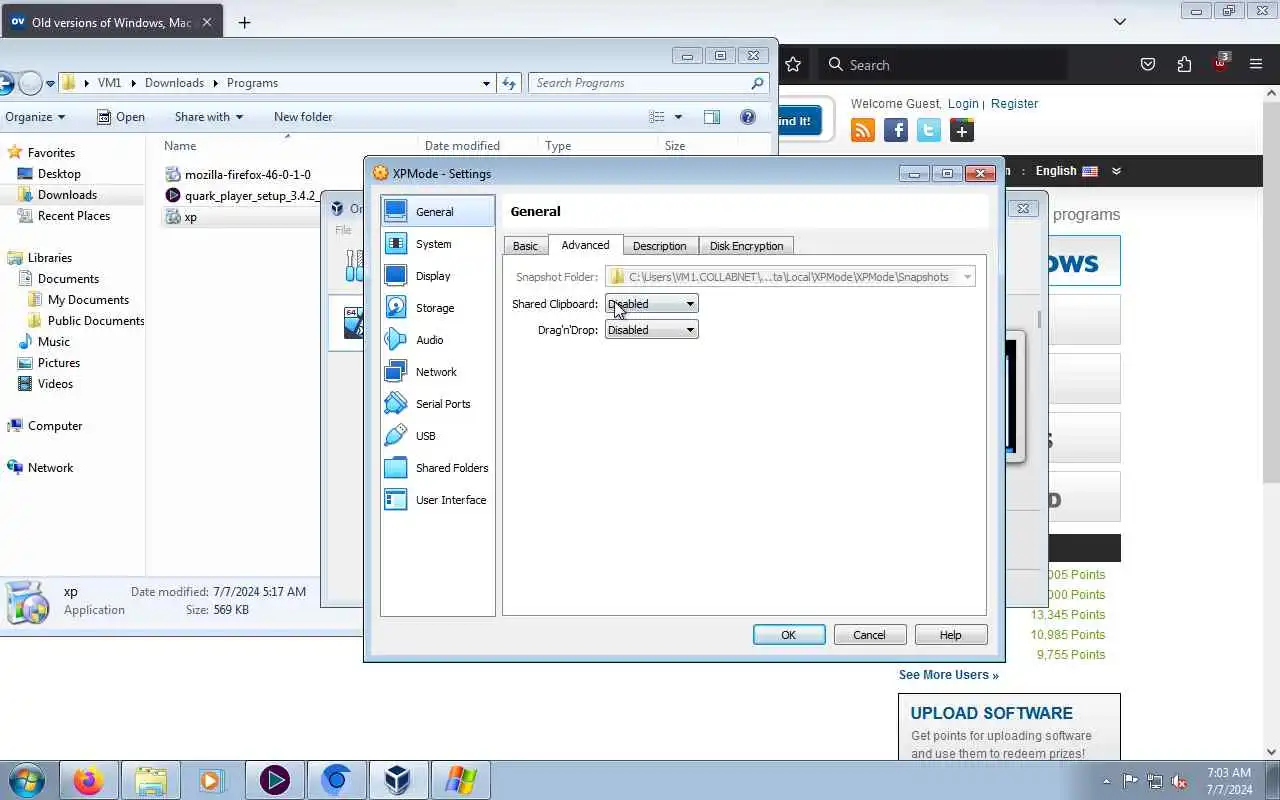Click New folder in Explorer toolbar
This screenshot has width=1280, height=800.
pyautogui.click(x=303, y=117)
